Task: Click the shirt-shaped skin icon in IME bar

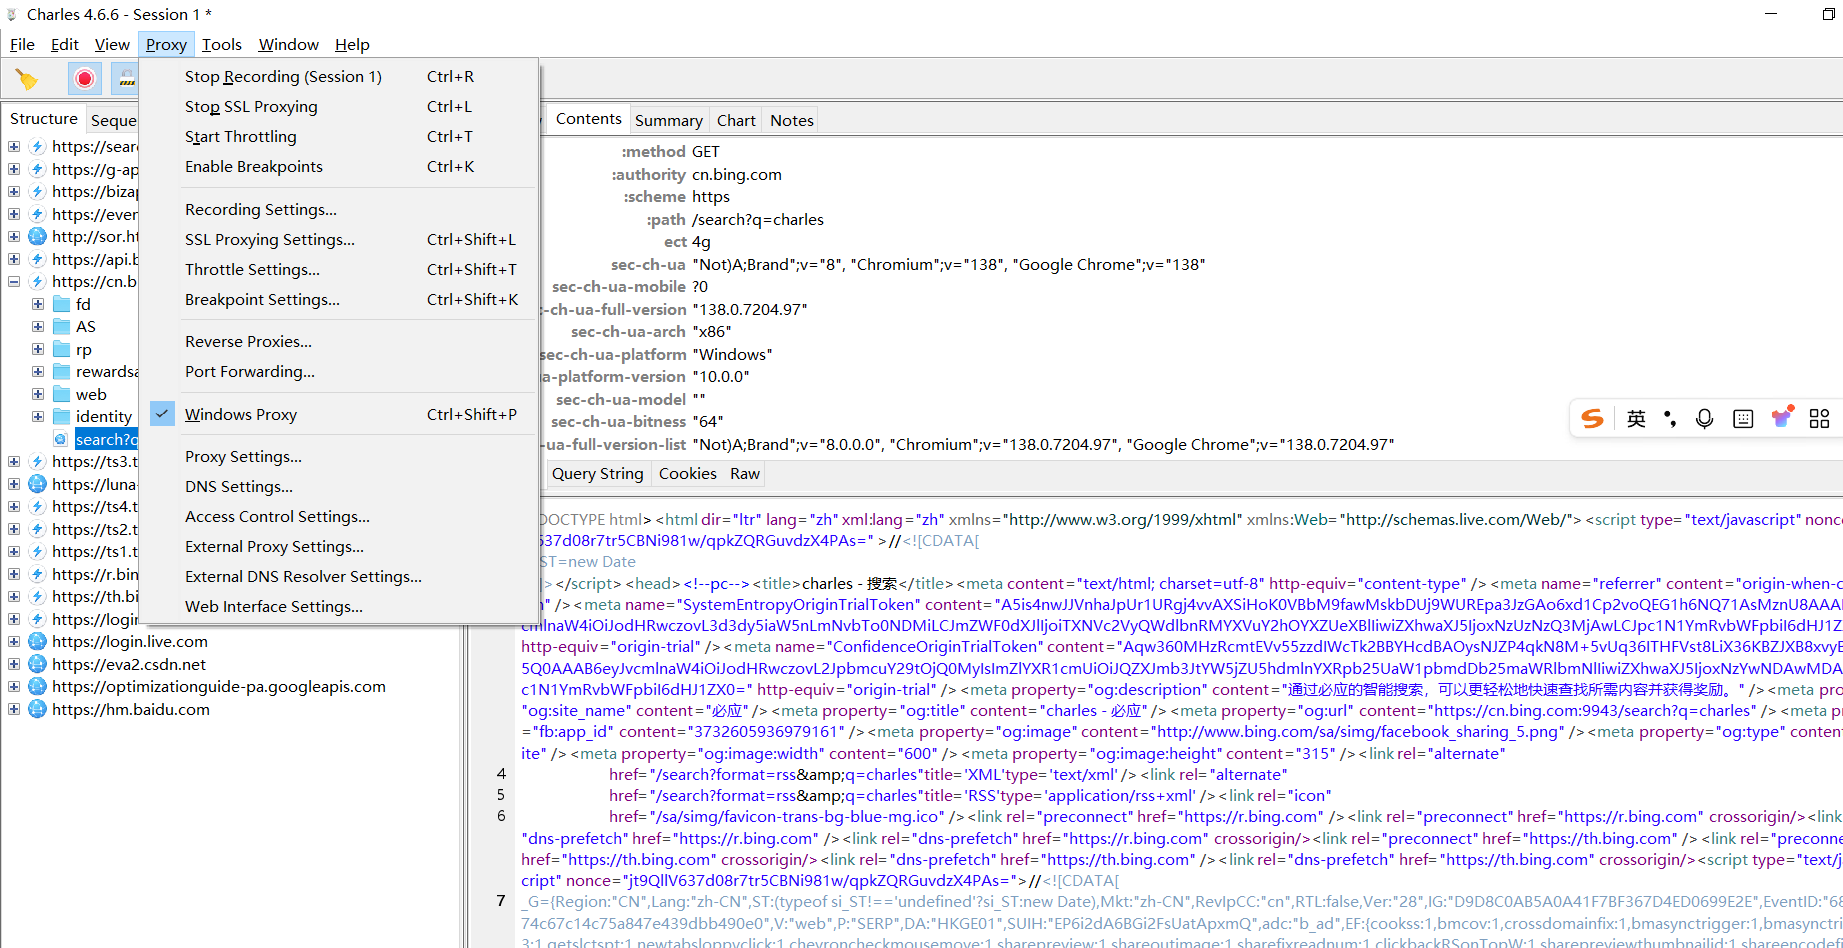Action: pos(1782,416)
